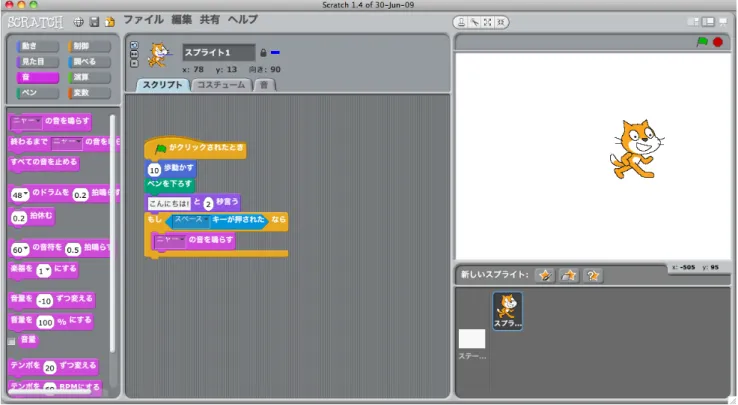Screen dimensions: 738x405
Task: Select the スプラ... sprite thumbnail in list
Action: point(507,310)
